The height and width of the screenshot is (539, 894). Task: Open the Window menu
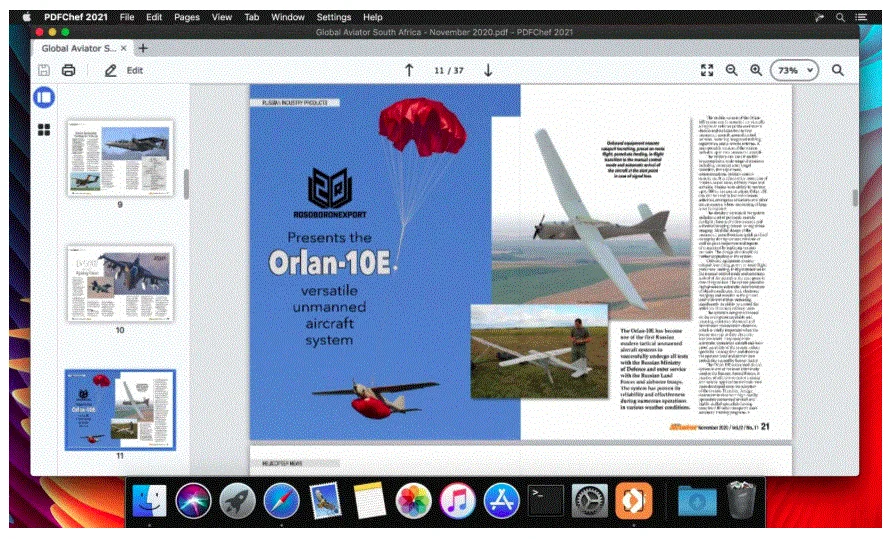click(288, 17)
